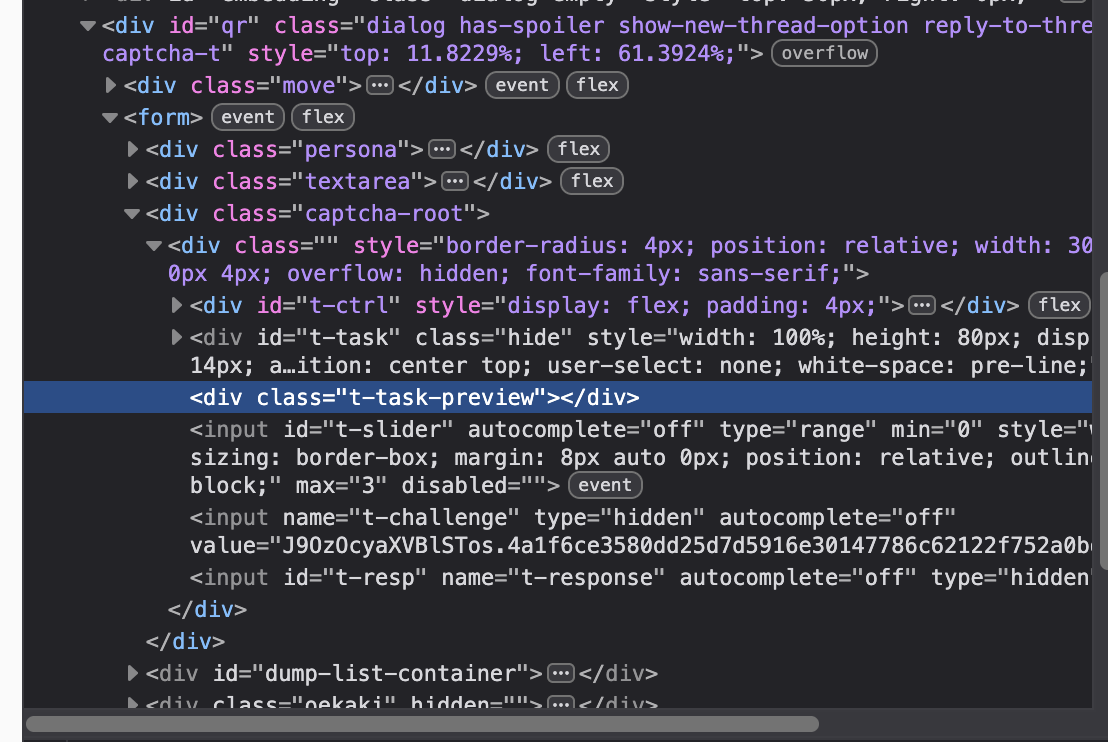Viewport: 1108px width, 742px height.
Task: Collapse the border-radius styled div node
Action: pos(154,246)
